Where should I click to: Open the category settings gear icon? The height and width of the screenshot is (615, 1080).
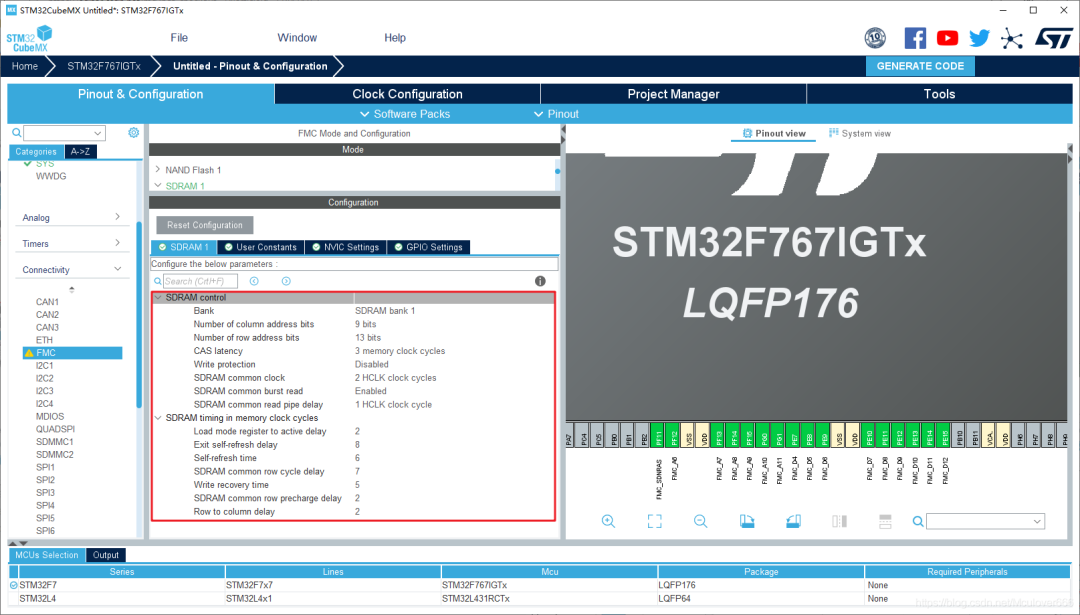pyautogui.click(x=134, y=132)
